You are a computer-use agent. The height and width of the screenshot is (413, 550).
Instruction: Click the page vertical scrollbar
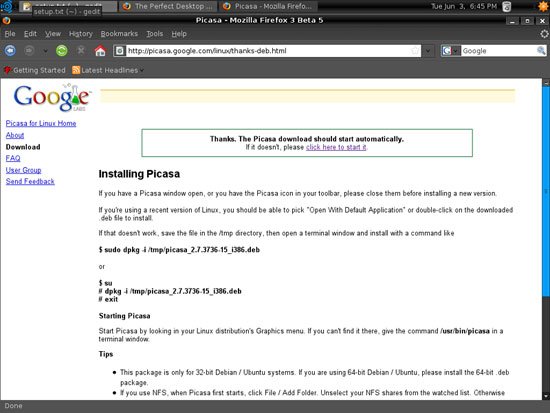pyautogui.click(x=546, y=239)
